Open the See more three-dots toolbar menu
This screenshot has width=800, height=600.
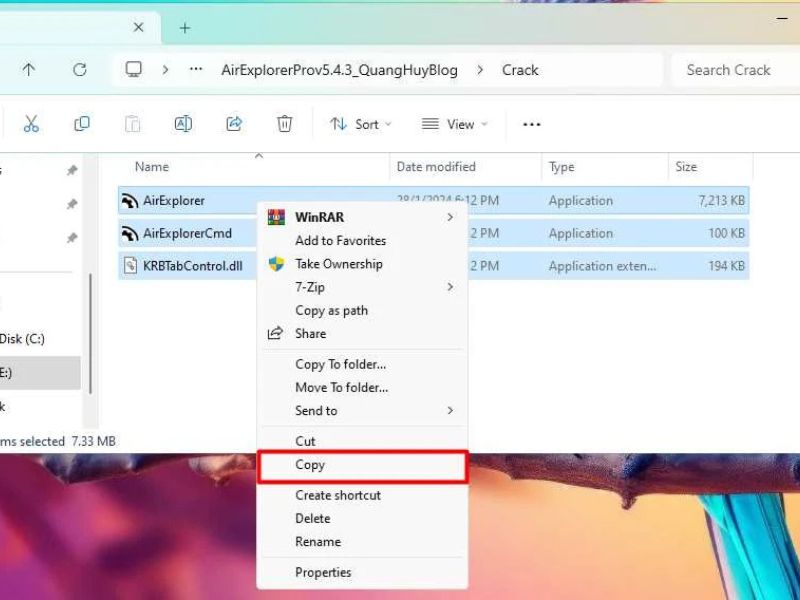point(532,124)
